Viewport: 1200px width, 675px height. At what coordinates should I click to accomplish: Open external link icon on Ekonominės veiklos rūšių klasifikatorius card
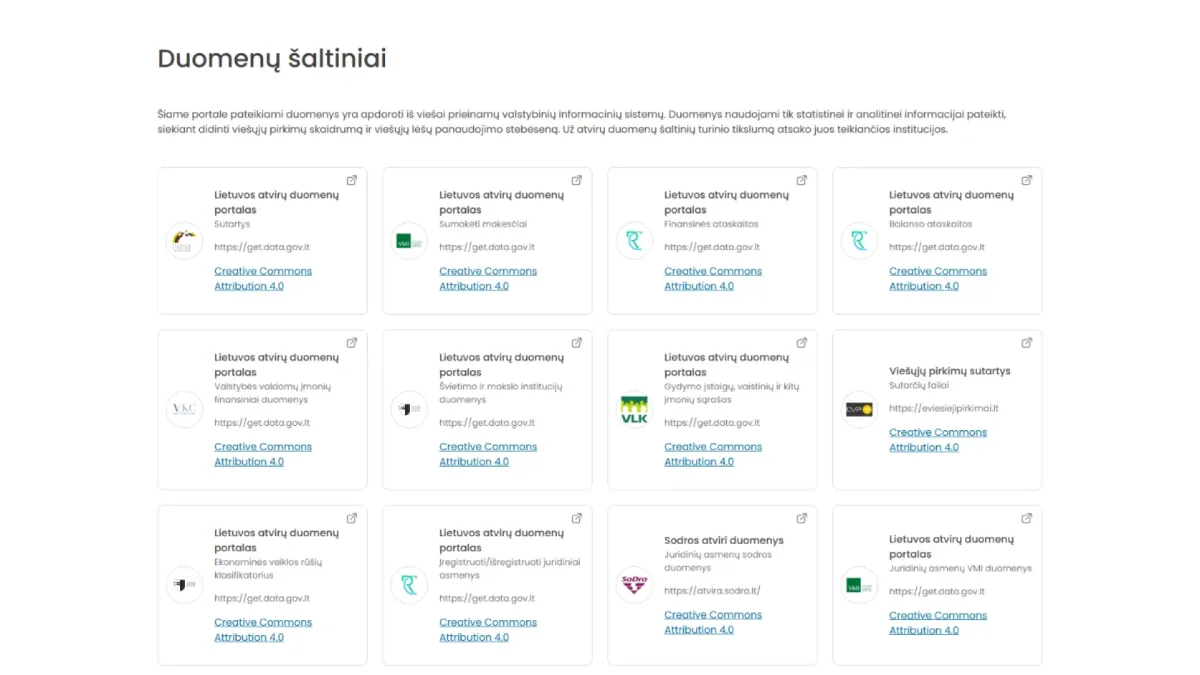352,518
